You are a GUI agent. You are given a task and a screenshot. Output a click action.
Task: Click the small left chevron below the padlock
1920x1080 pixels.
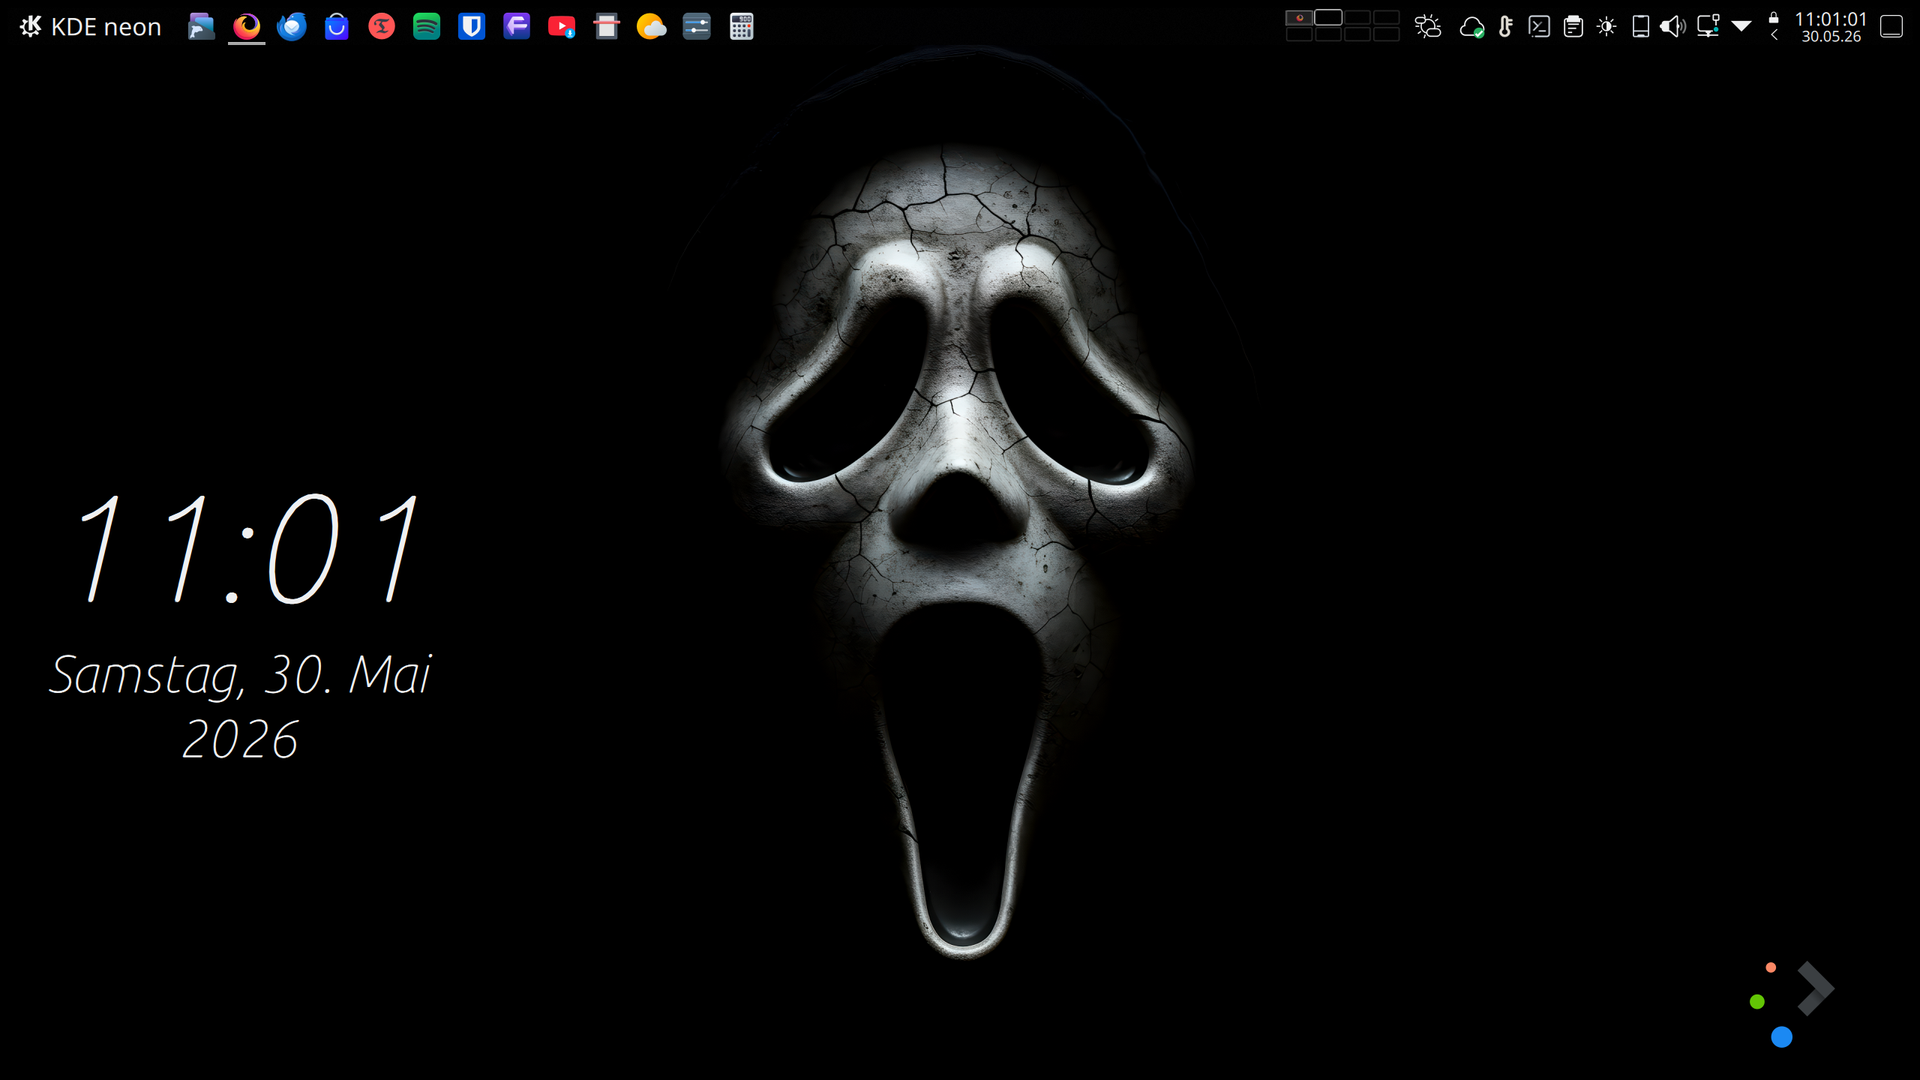(x=1774, y=35)
